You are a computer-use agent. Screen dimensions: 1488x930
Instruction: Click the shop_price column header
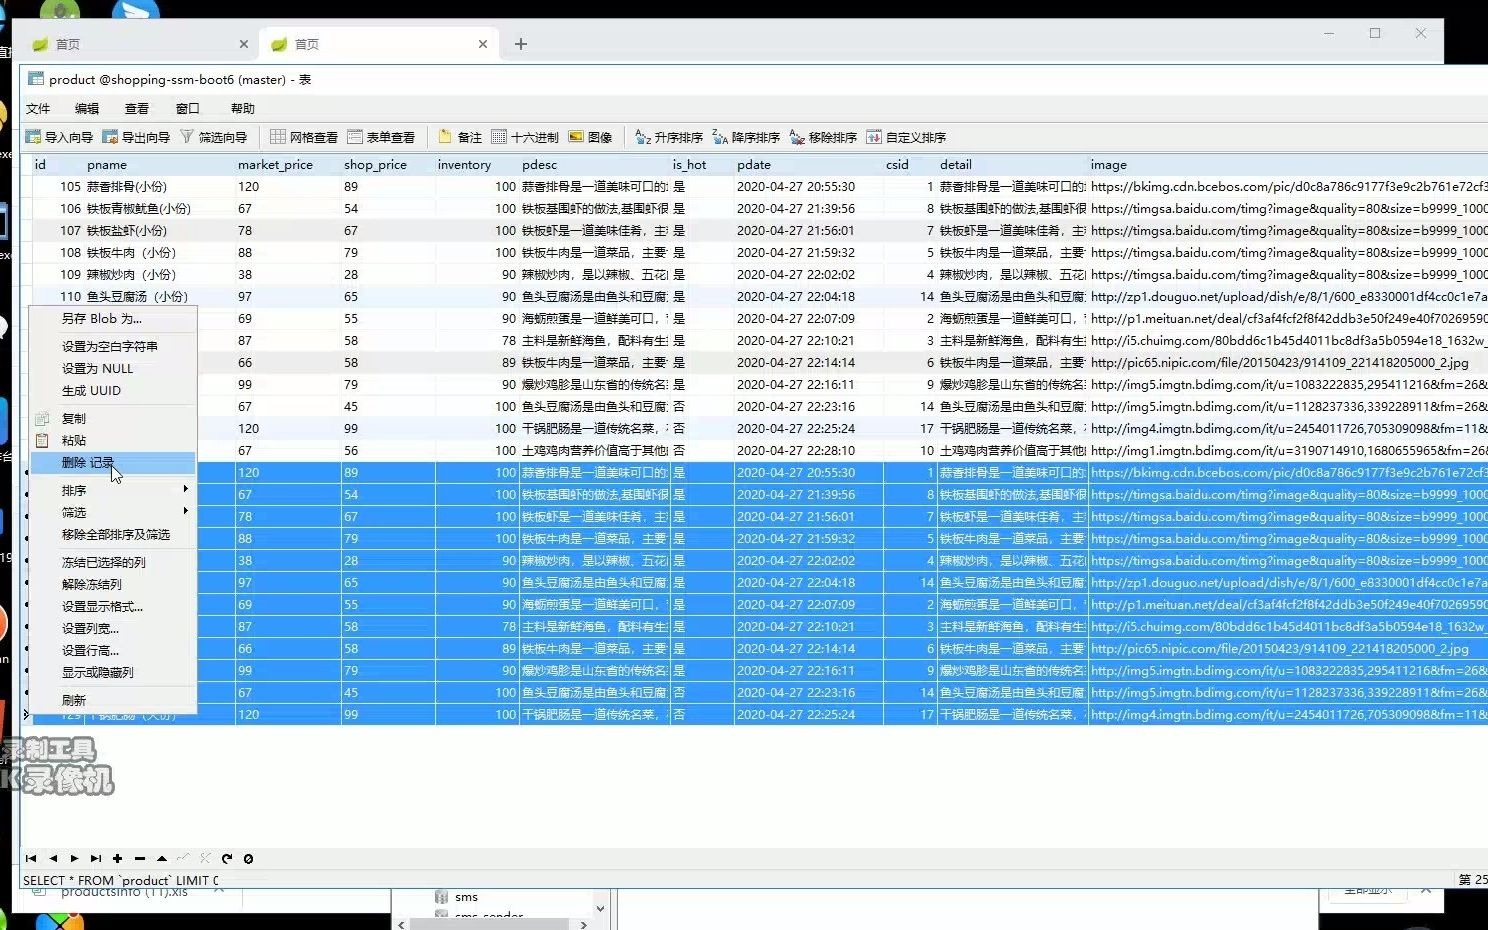(x=387, y=164)
